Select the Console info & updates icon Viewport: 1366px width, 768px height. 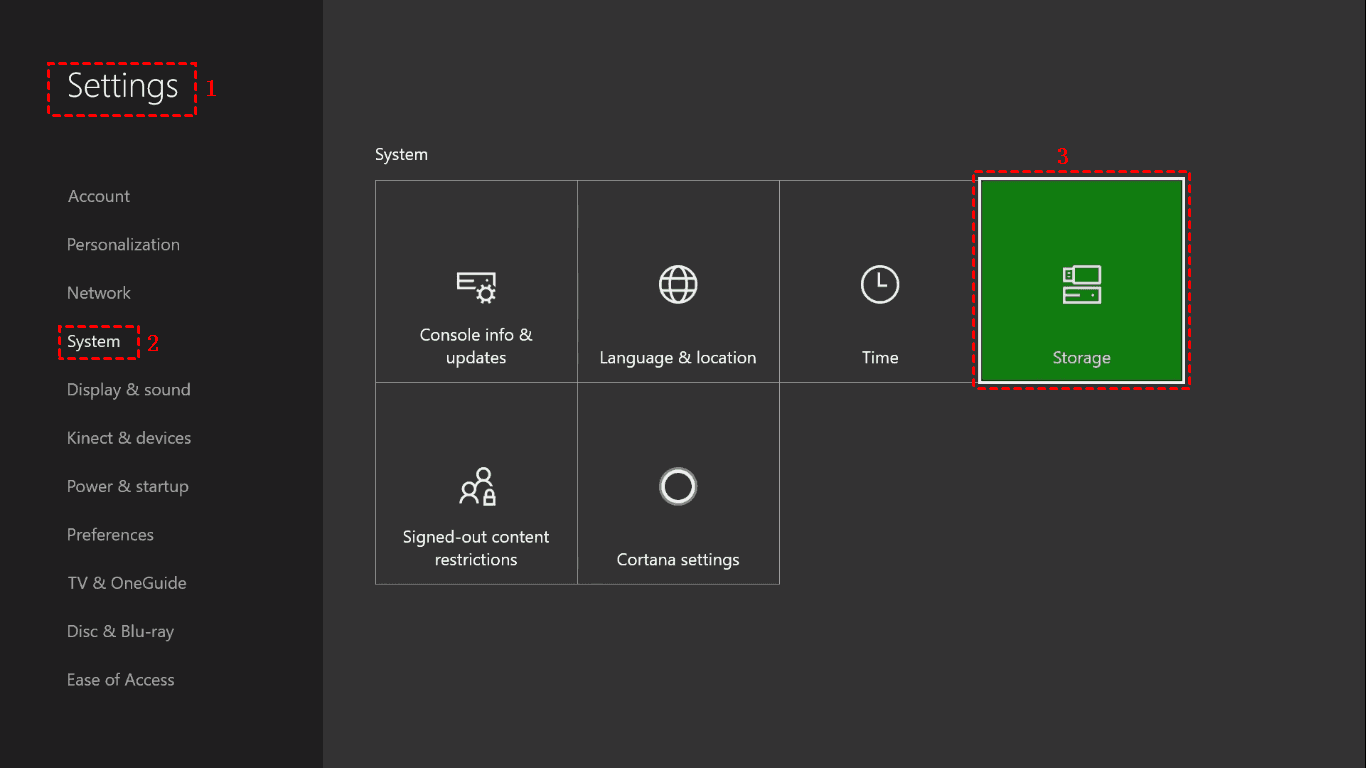point(476,284)
